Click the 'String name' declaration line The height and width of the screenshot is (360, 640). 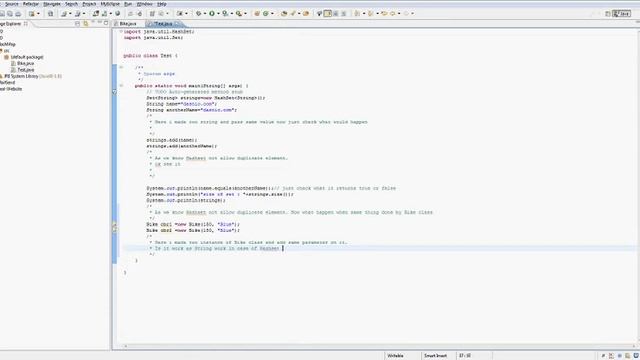coord(182,104)
